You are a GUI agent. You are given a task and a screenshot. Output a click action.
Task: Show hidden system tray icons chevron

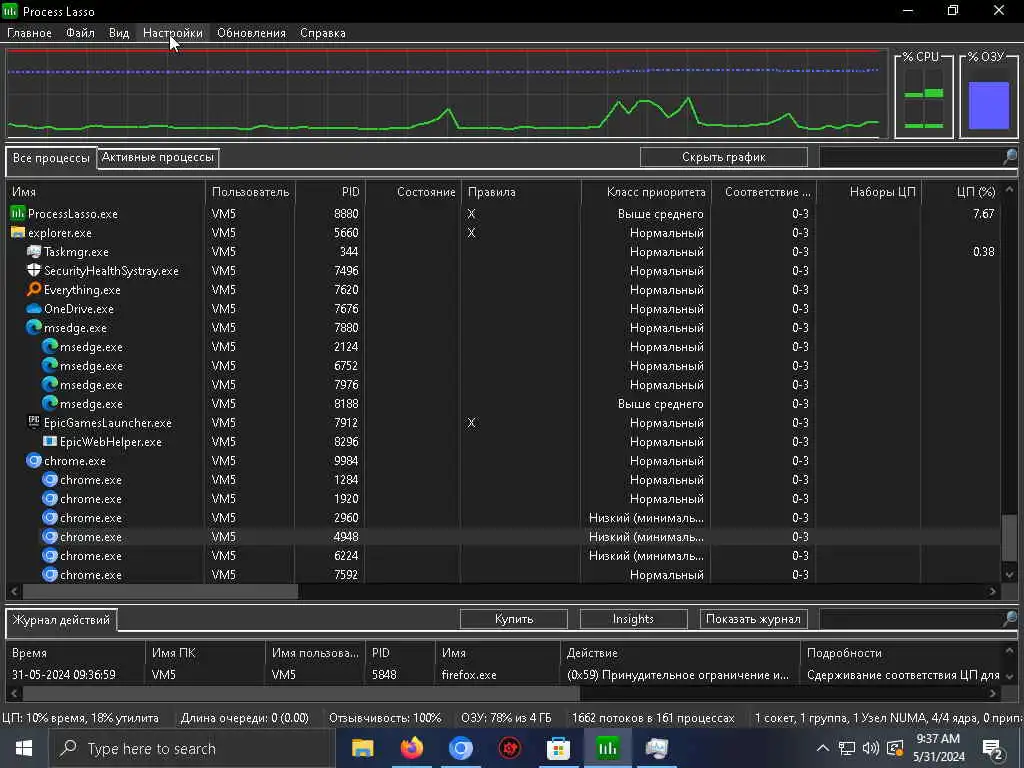tap(823, 748)
